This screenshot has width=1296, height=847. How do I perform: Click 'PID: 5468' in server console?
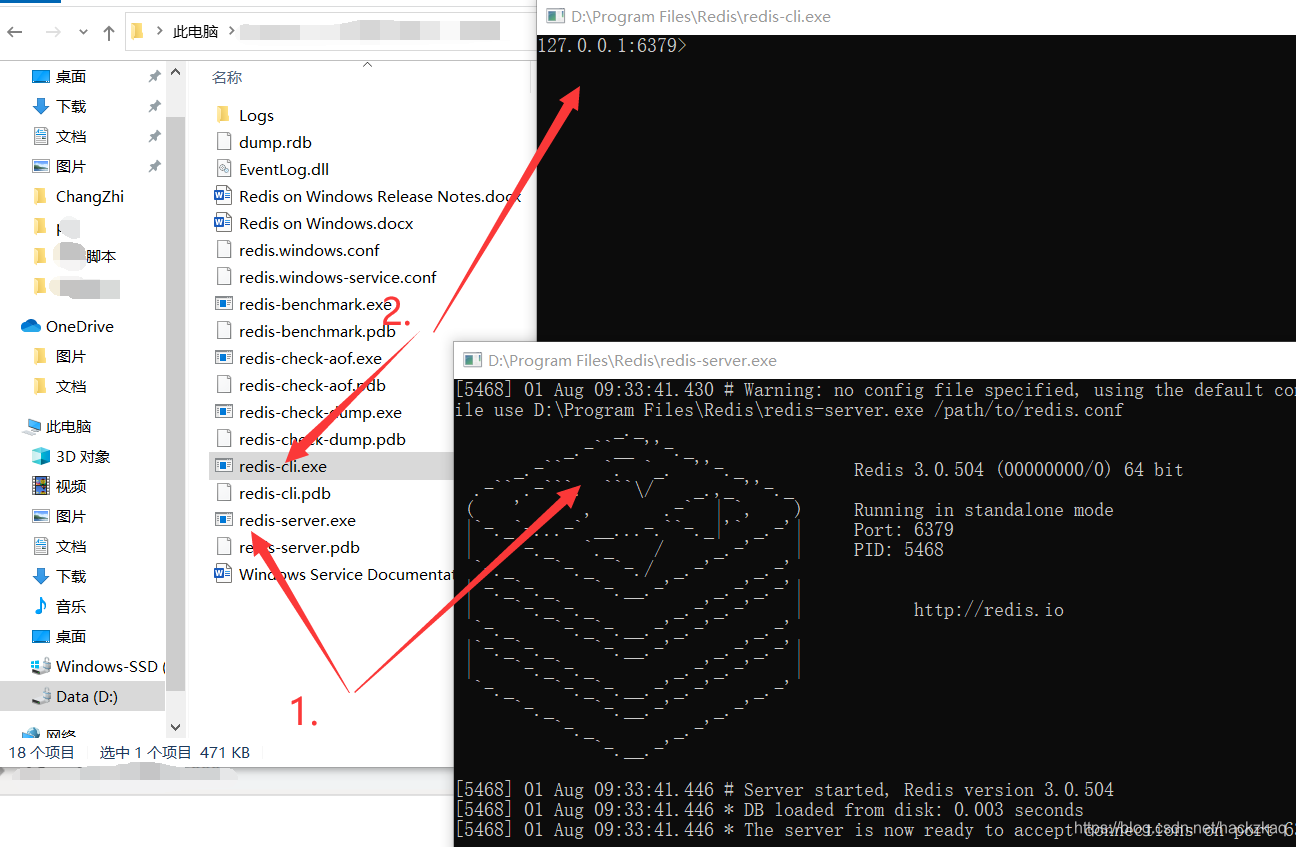898,549
